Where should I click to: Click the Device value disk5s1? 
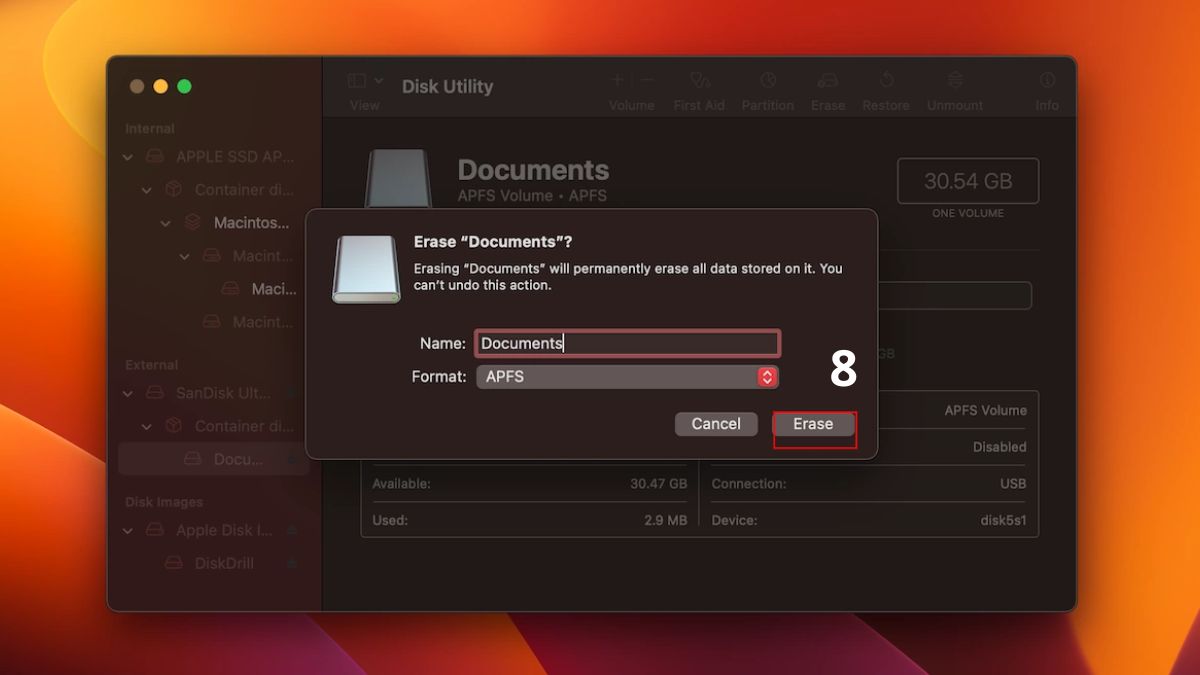(1003, 520)
